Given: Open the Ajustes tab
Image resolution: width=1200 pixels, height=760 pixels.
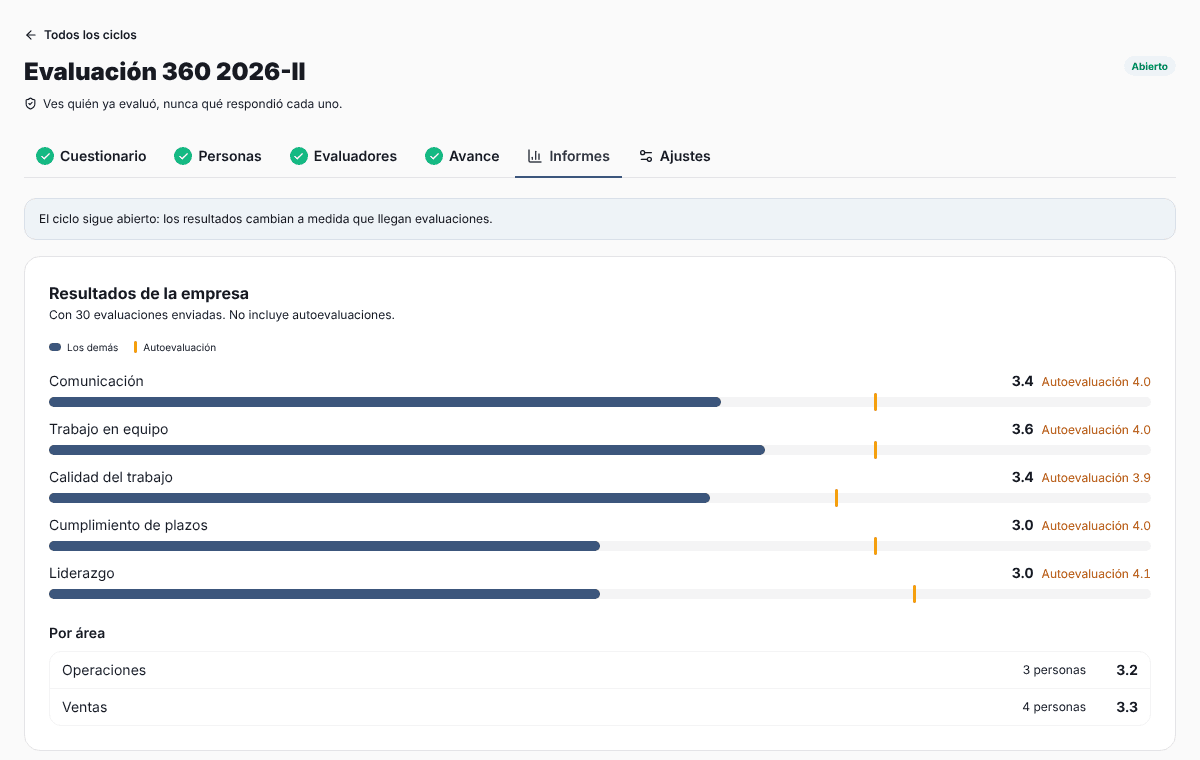Looking at the screenshot, I should coord(675,156).
